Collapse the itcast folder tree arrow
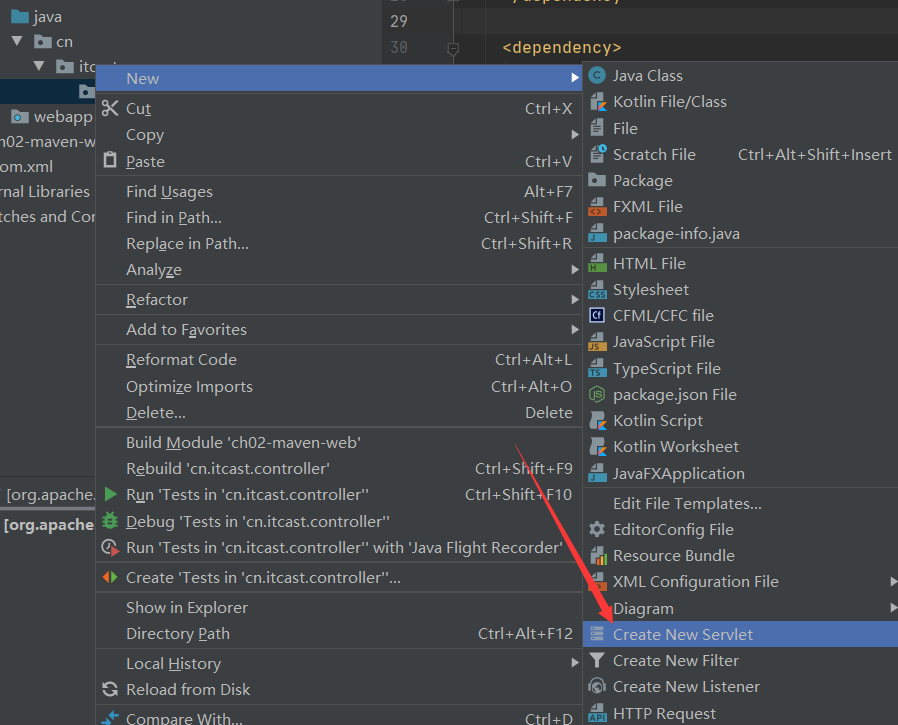 coord(39,66)
